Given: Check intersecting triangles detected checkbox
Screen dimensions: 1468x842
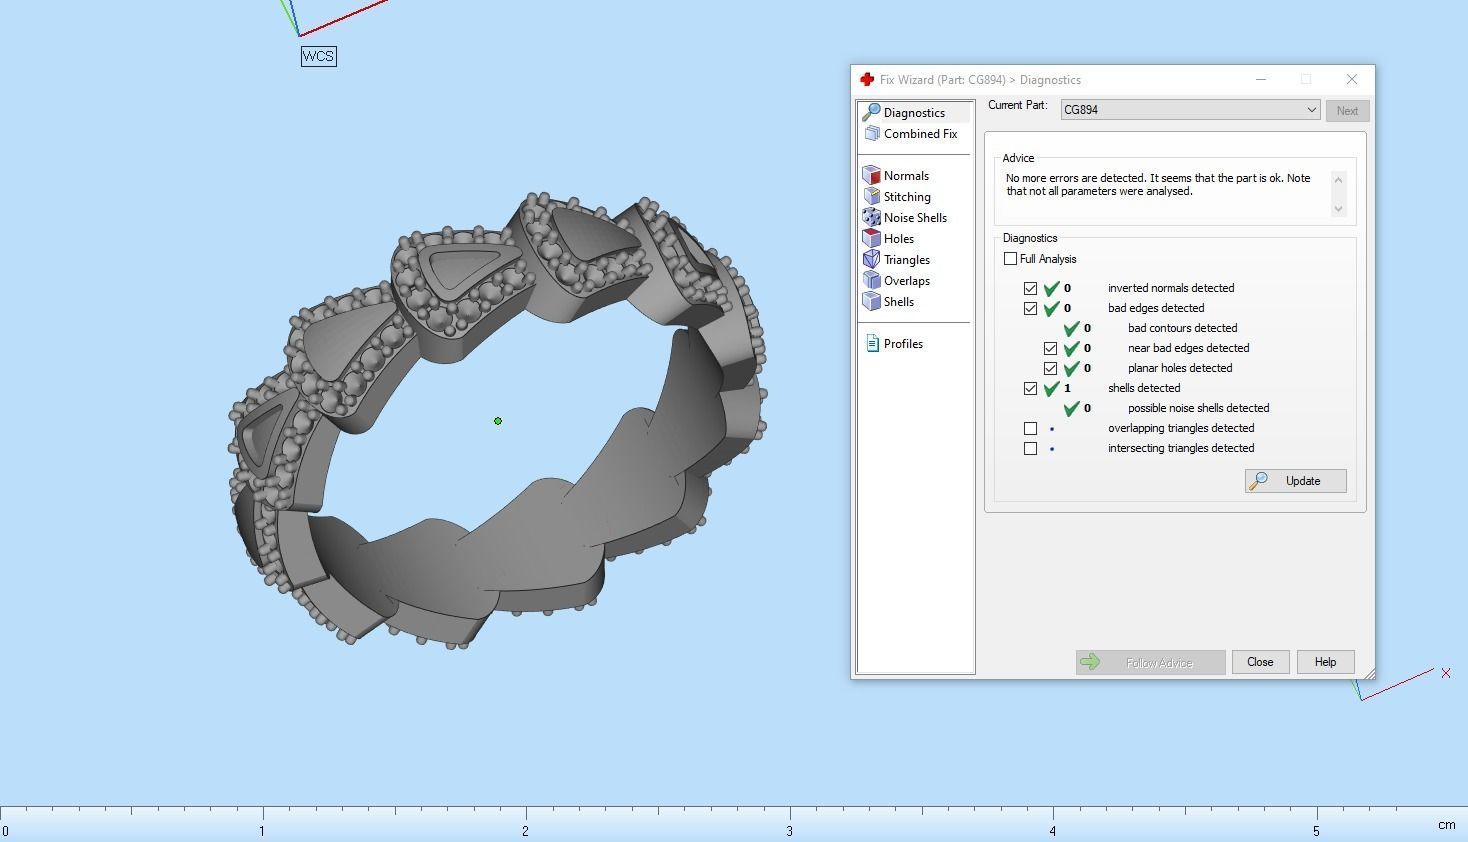Looking at the screenshot, I should (x=1030, y=448).
